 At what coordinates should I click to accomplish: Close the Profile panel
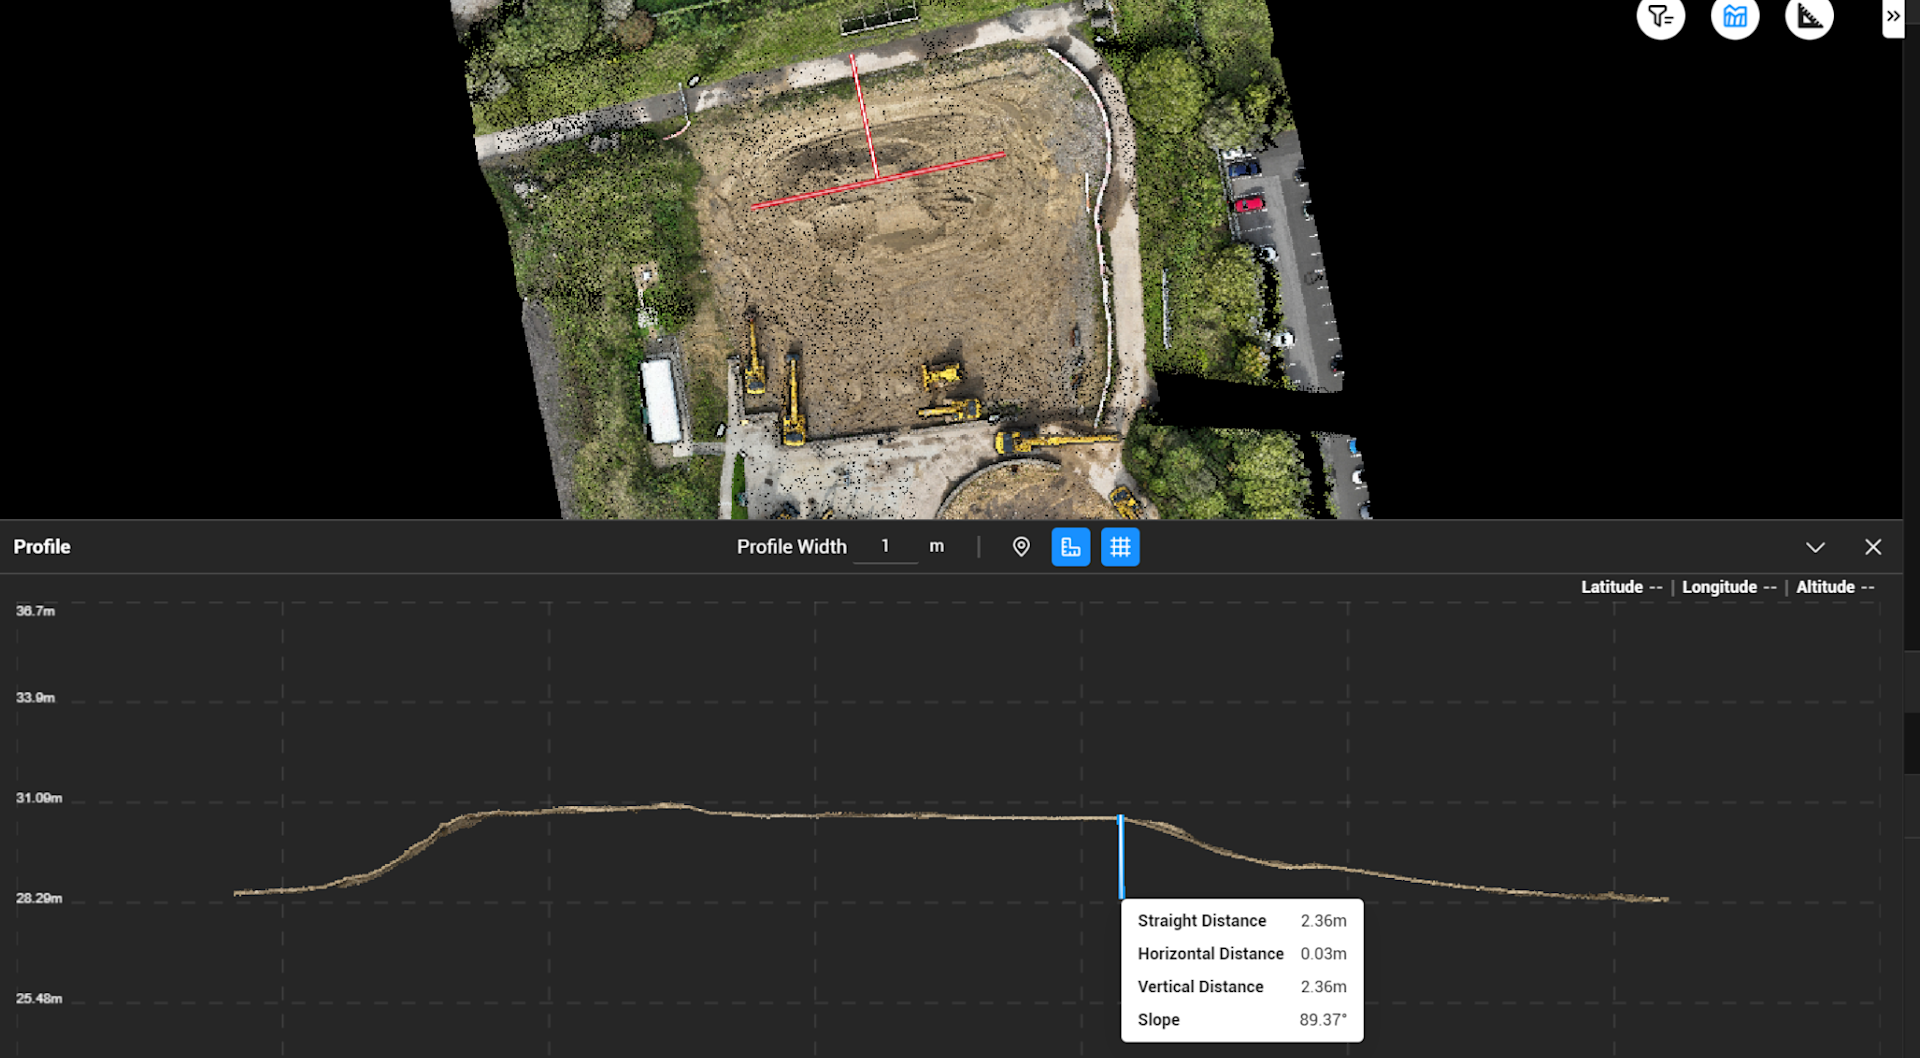tap(1872, 547)
